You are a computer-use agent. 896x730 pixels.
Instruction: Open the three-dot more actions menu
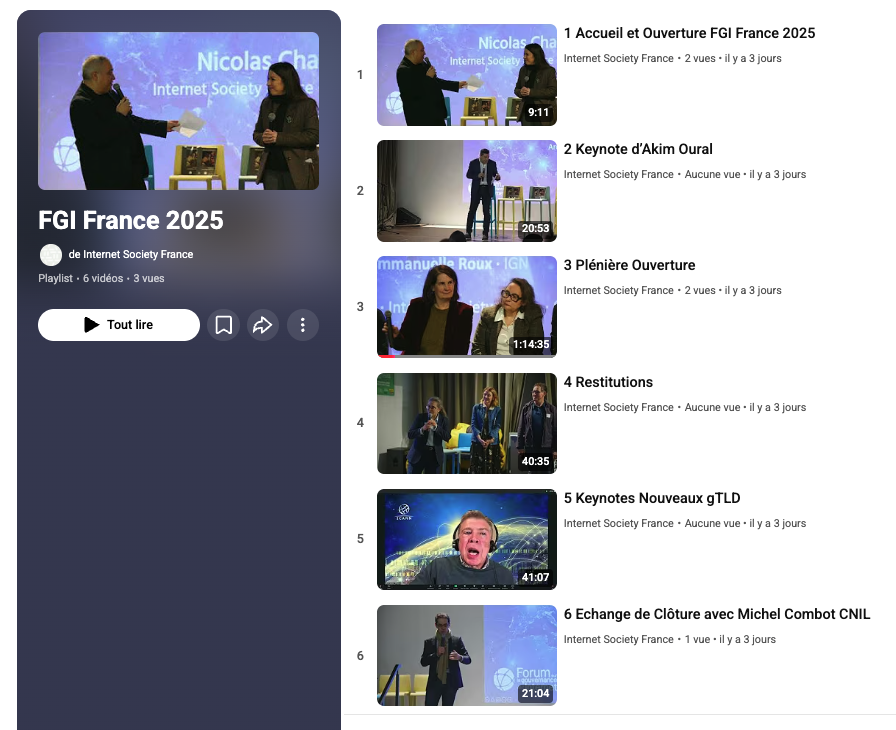(x=303, y=325)
